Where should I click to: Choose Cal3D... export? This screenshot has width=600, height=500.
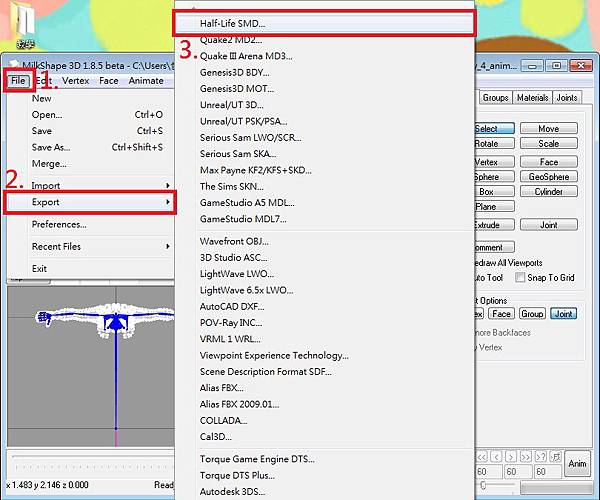324,437
